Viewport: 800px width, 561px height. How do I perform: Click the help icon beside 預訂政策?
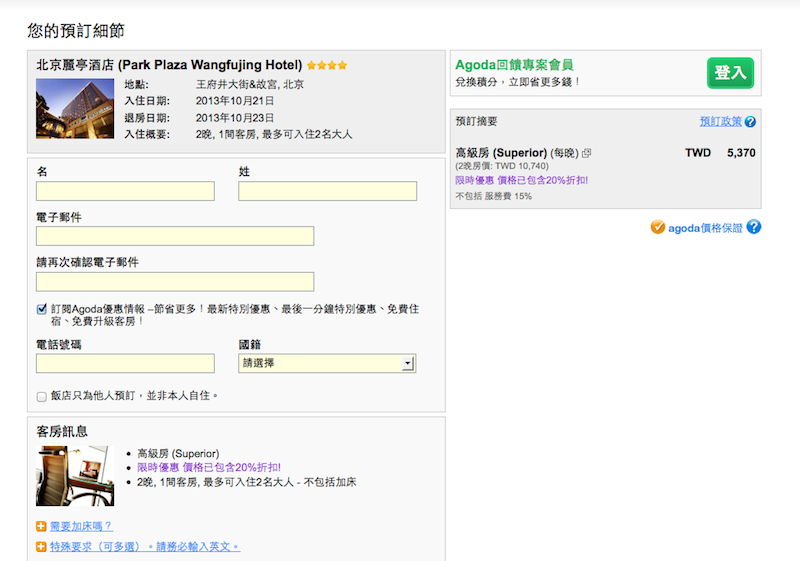(x=750, y=121)
